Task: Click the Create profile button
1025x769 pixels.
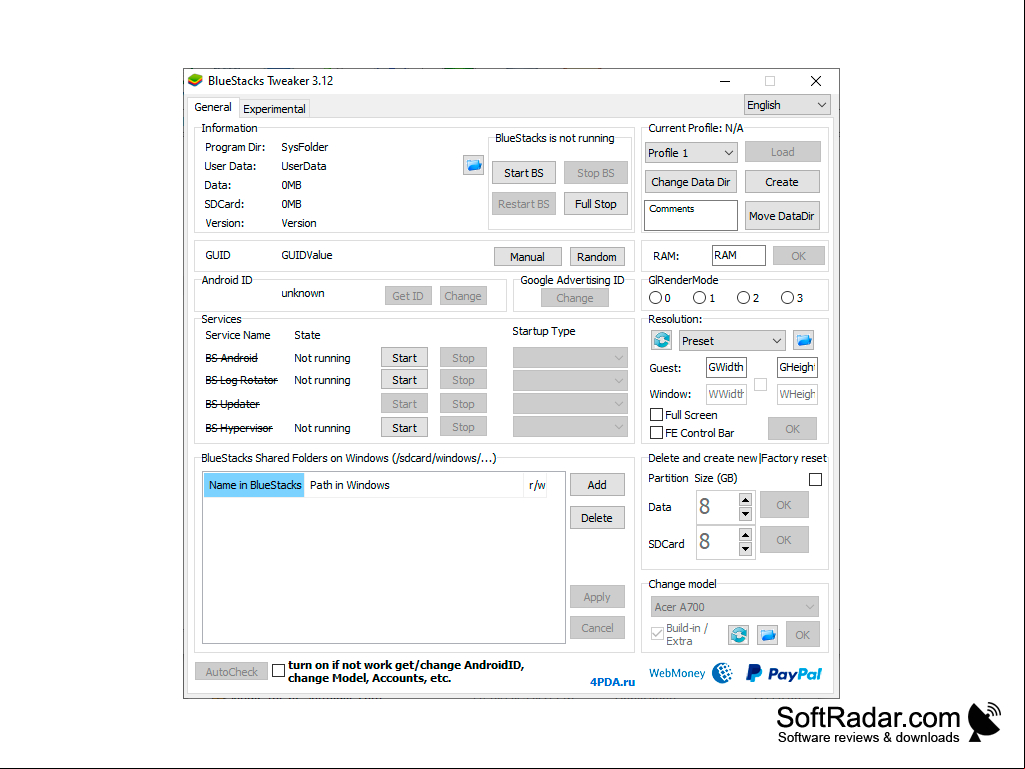Action: click(782, 182)
